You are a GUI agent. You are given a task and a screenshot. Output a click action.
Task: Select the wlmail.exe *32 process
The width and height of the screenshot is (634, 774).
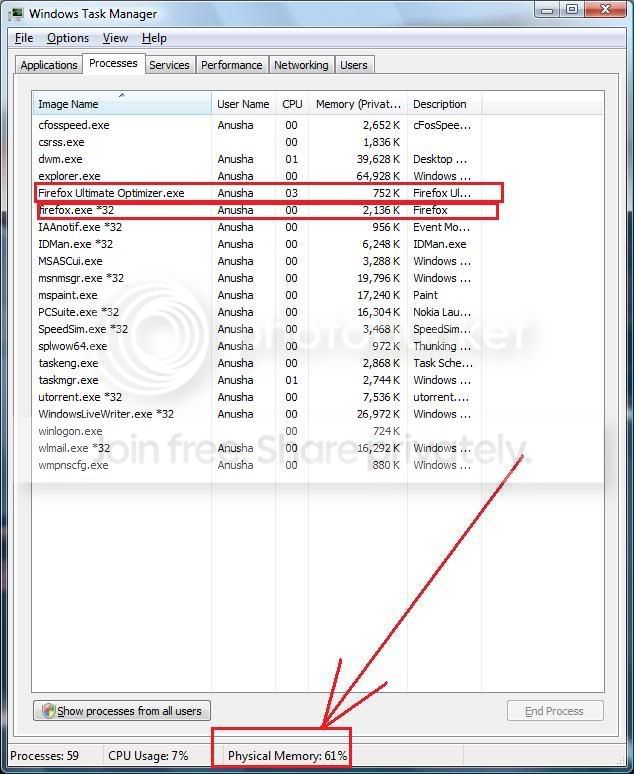[257, 448]
